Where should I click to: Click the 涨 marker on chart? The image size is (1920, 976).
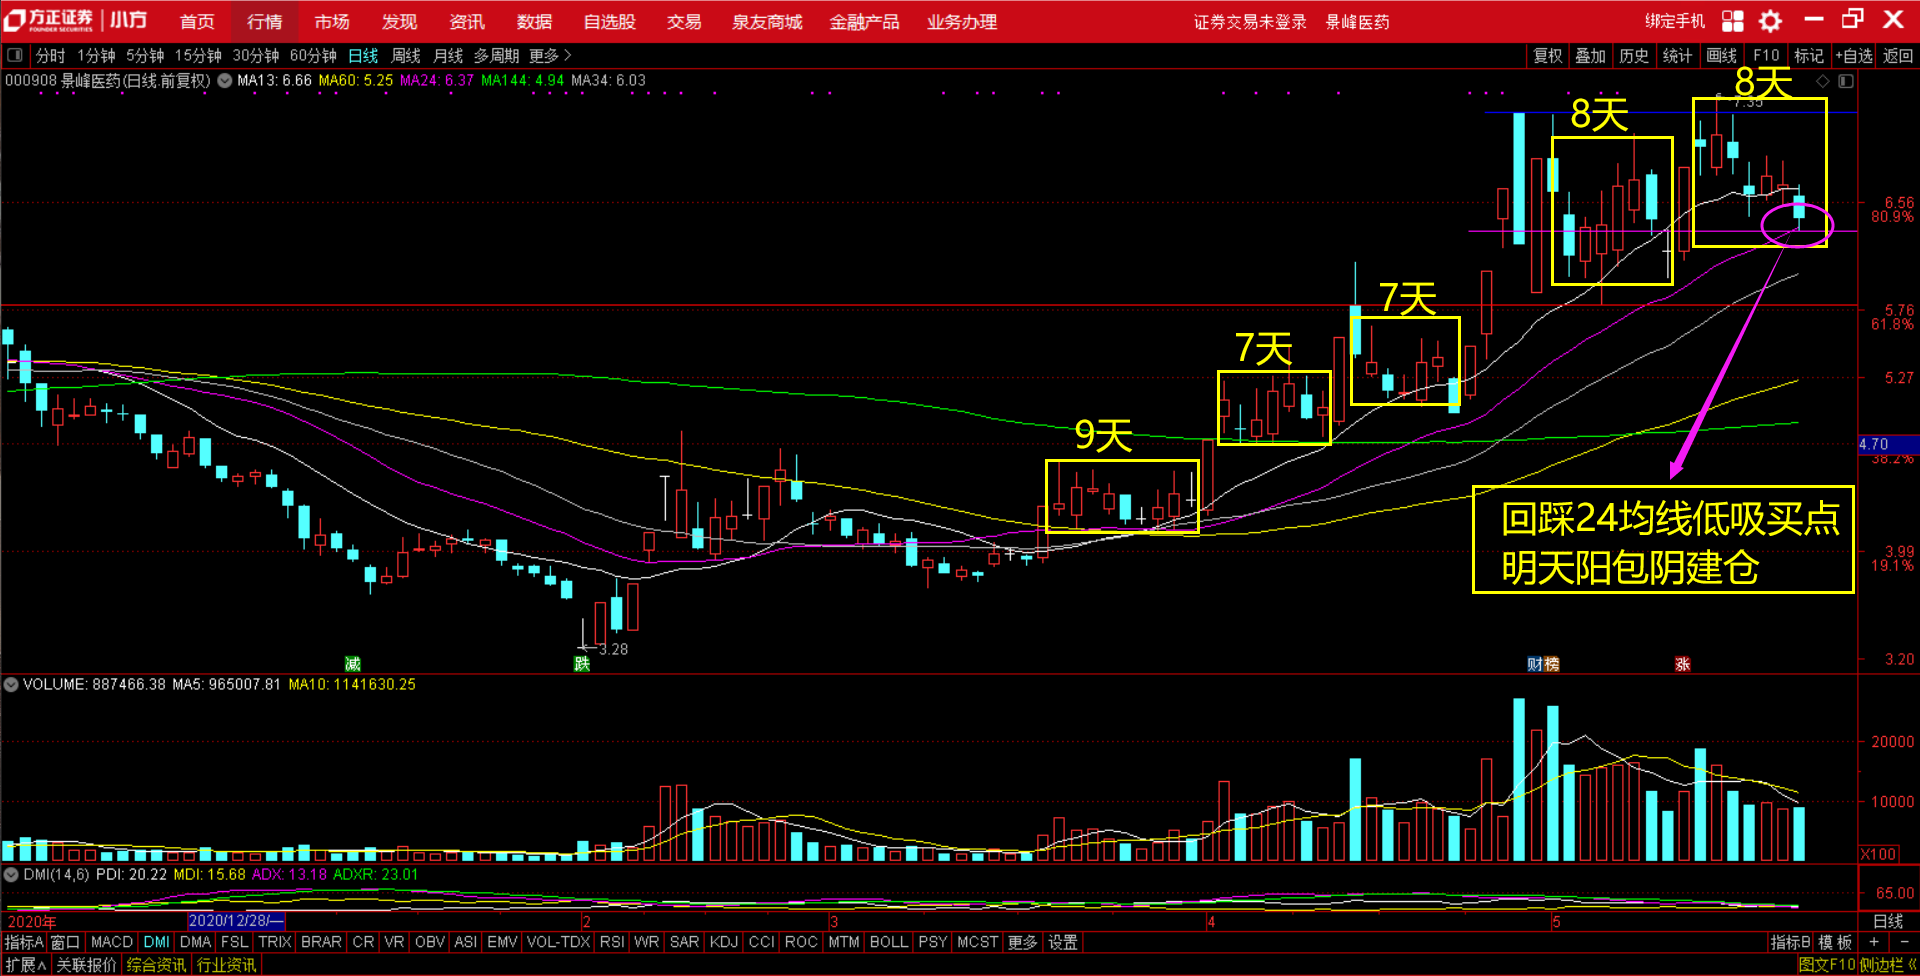click(x=1683, y=664)
